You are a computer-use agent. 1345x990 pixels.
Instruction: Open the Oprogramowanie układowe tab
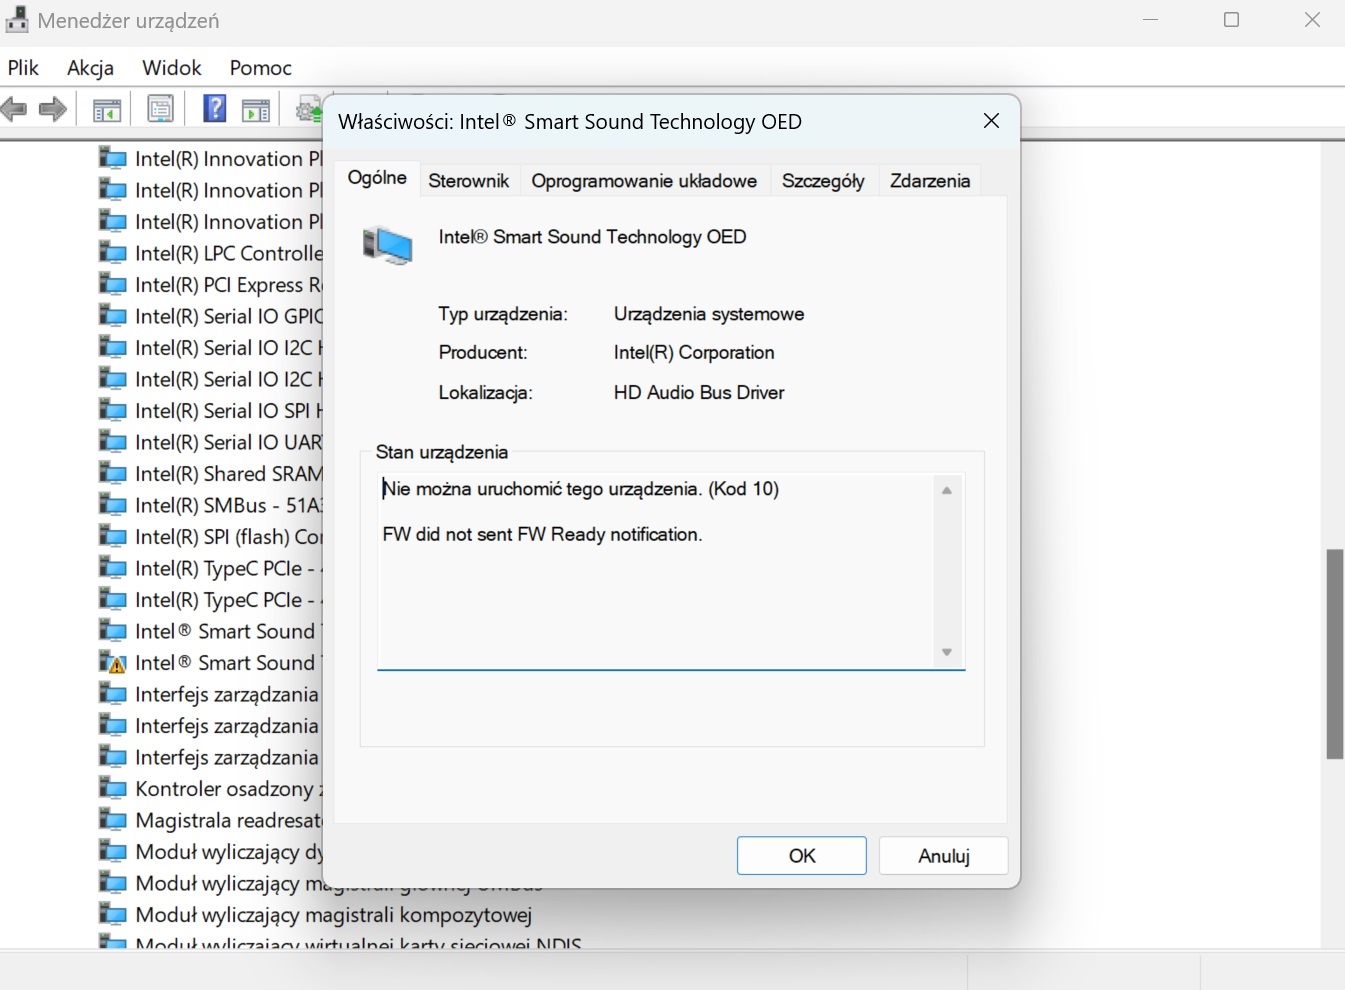point(644,181)
